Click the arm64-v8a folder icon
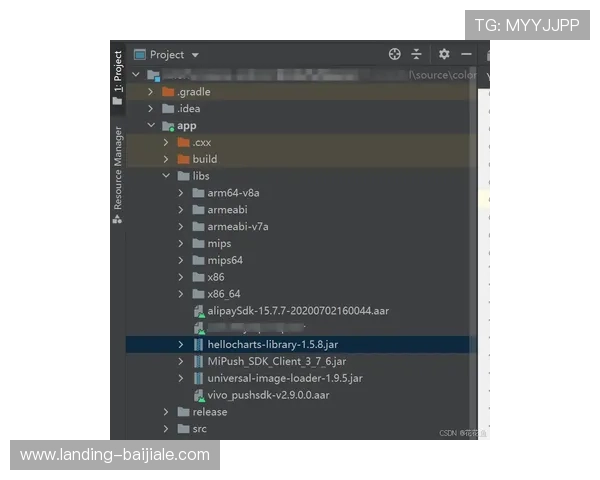Screen dimensions: 600x480 pyautogui.click(x=198, y=193)
